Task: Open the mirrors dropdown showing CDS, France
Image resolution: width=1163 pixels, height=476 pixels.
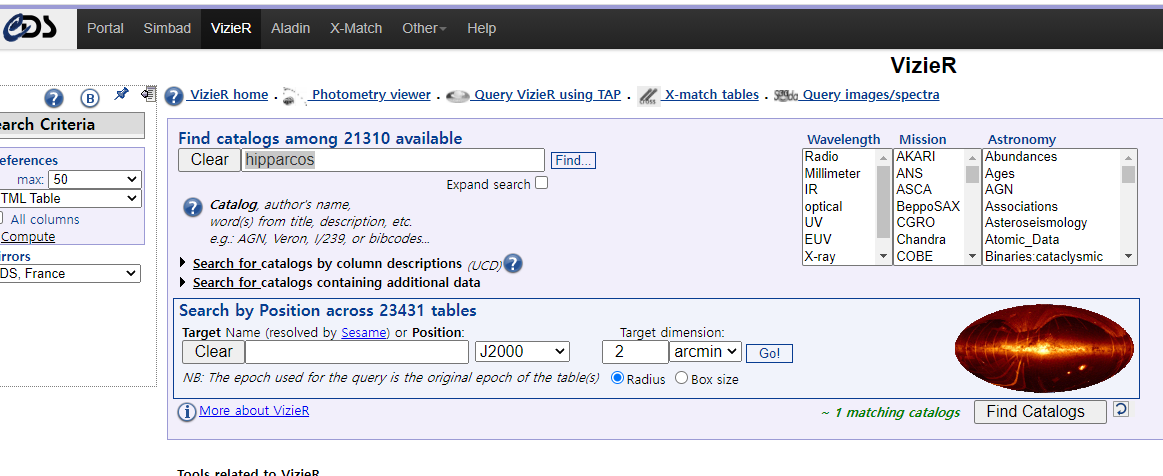Action: (70, 274)
